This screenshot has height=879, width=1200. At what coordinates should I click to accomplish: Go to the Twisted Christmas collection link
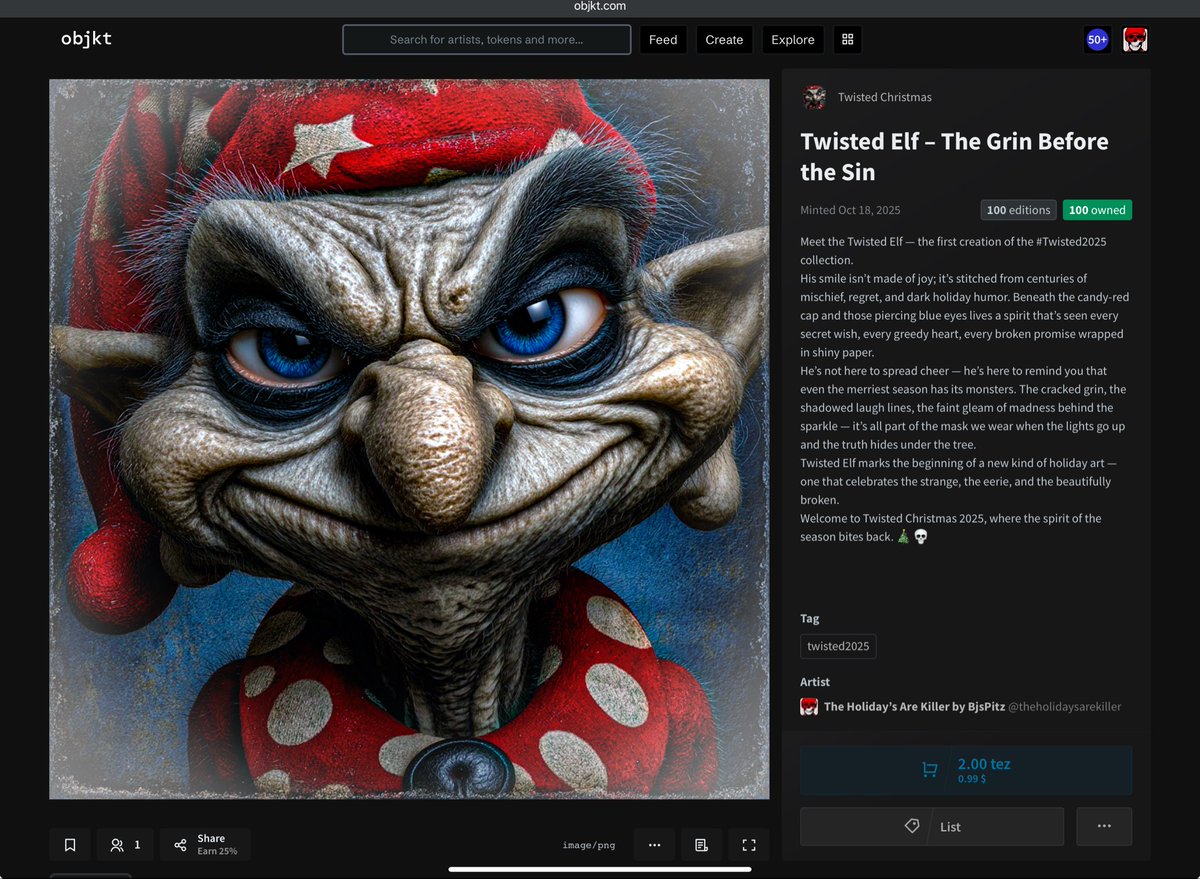tap(885, 97)
